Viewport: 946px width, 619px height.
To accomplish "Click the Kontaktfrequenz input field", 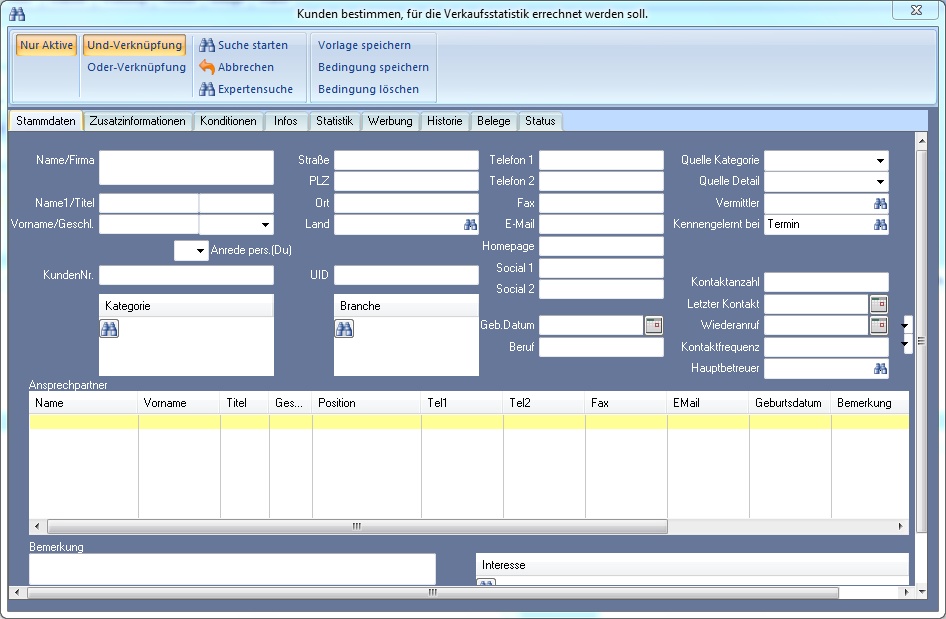I will click(827, 347).
